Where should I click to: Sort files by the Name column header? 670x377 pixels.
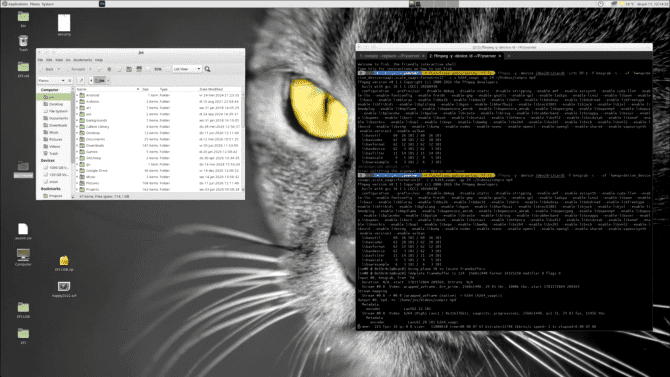pos(108,89)
